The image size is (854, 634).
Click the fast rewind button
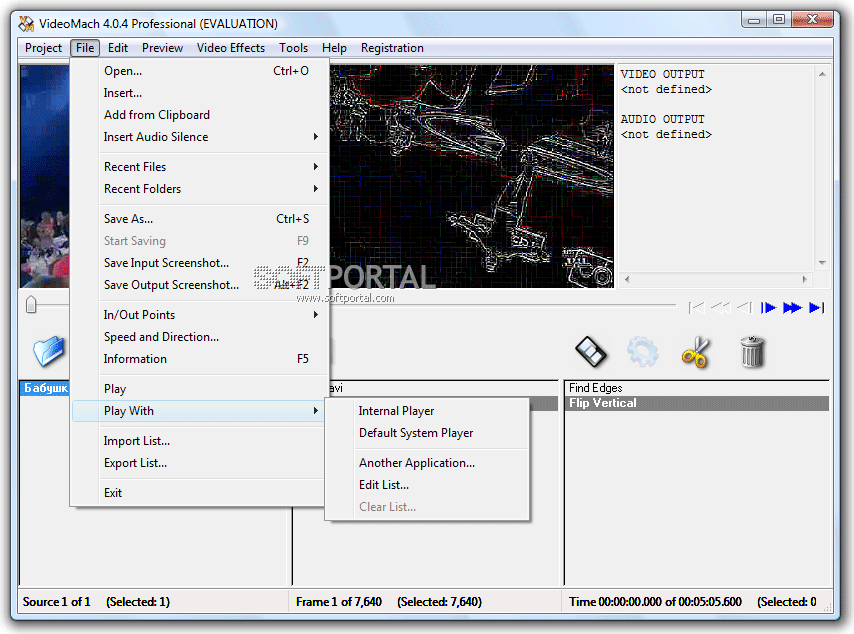(x=721, y=308)
